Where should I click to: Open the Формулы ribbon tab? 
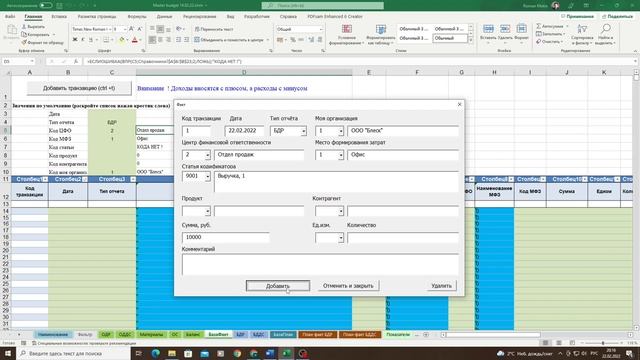coord(137,17)
